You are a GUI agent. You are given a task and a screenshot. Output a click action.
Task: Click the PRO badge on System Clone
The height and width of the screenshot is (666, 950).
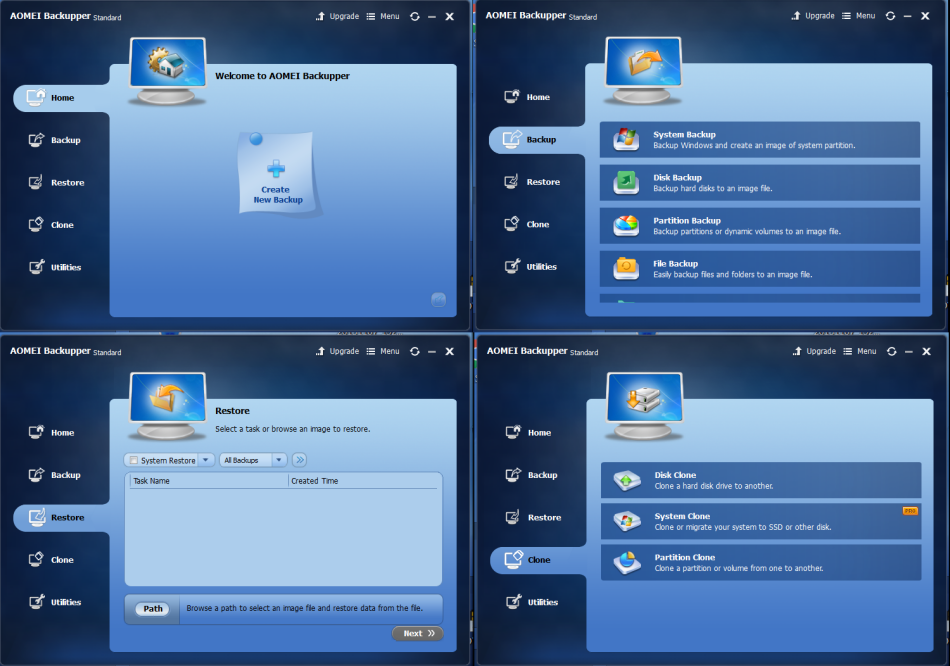click(x=910, y=511)
